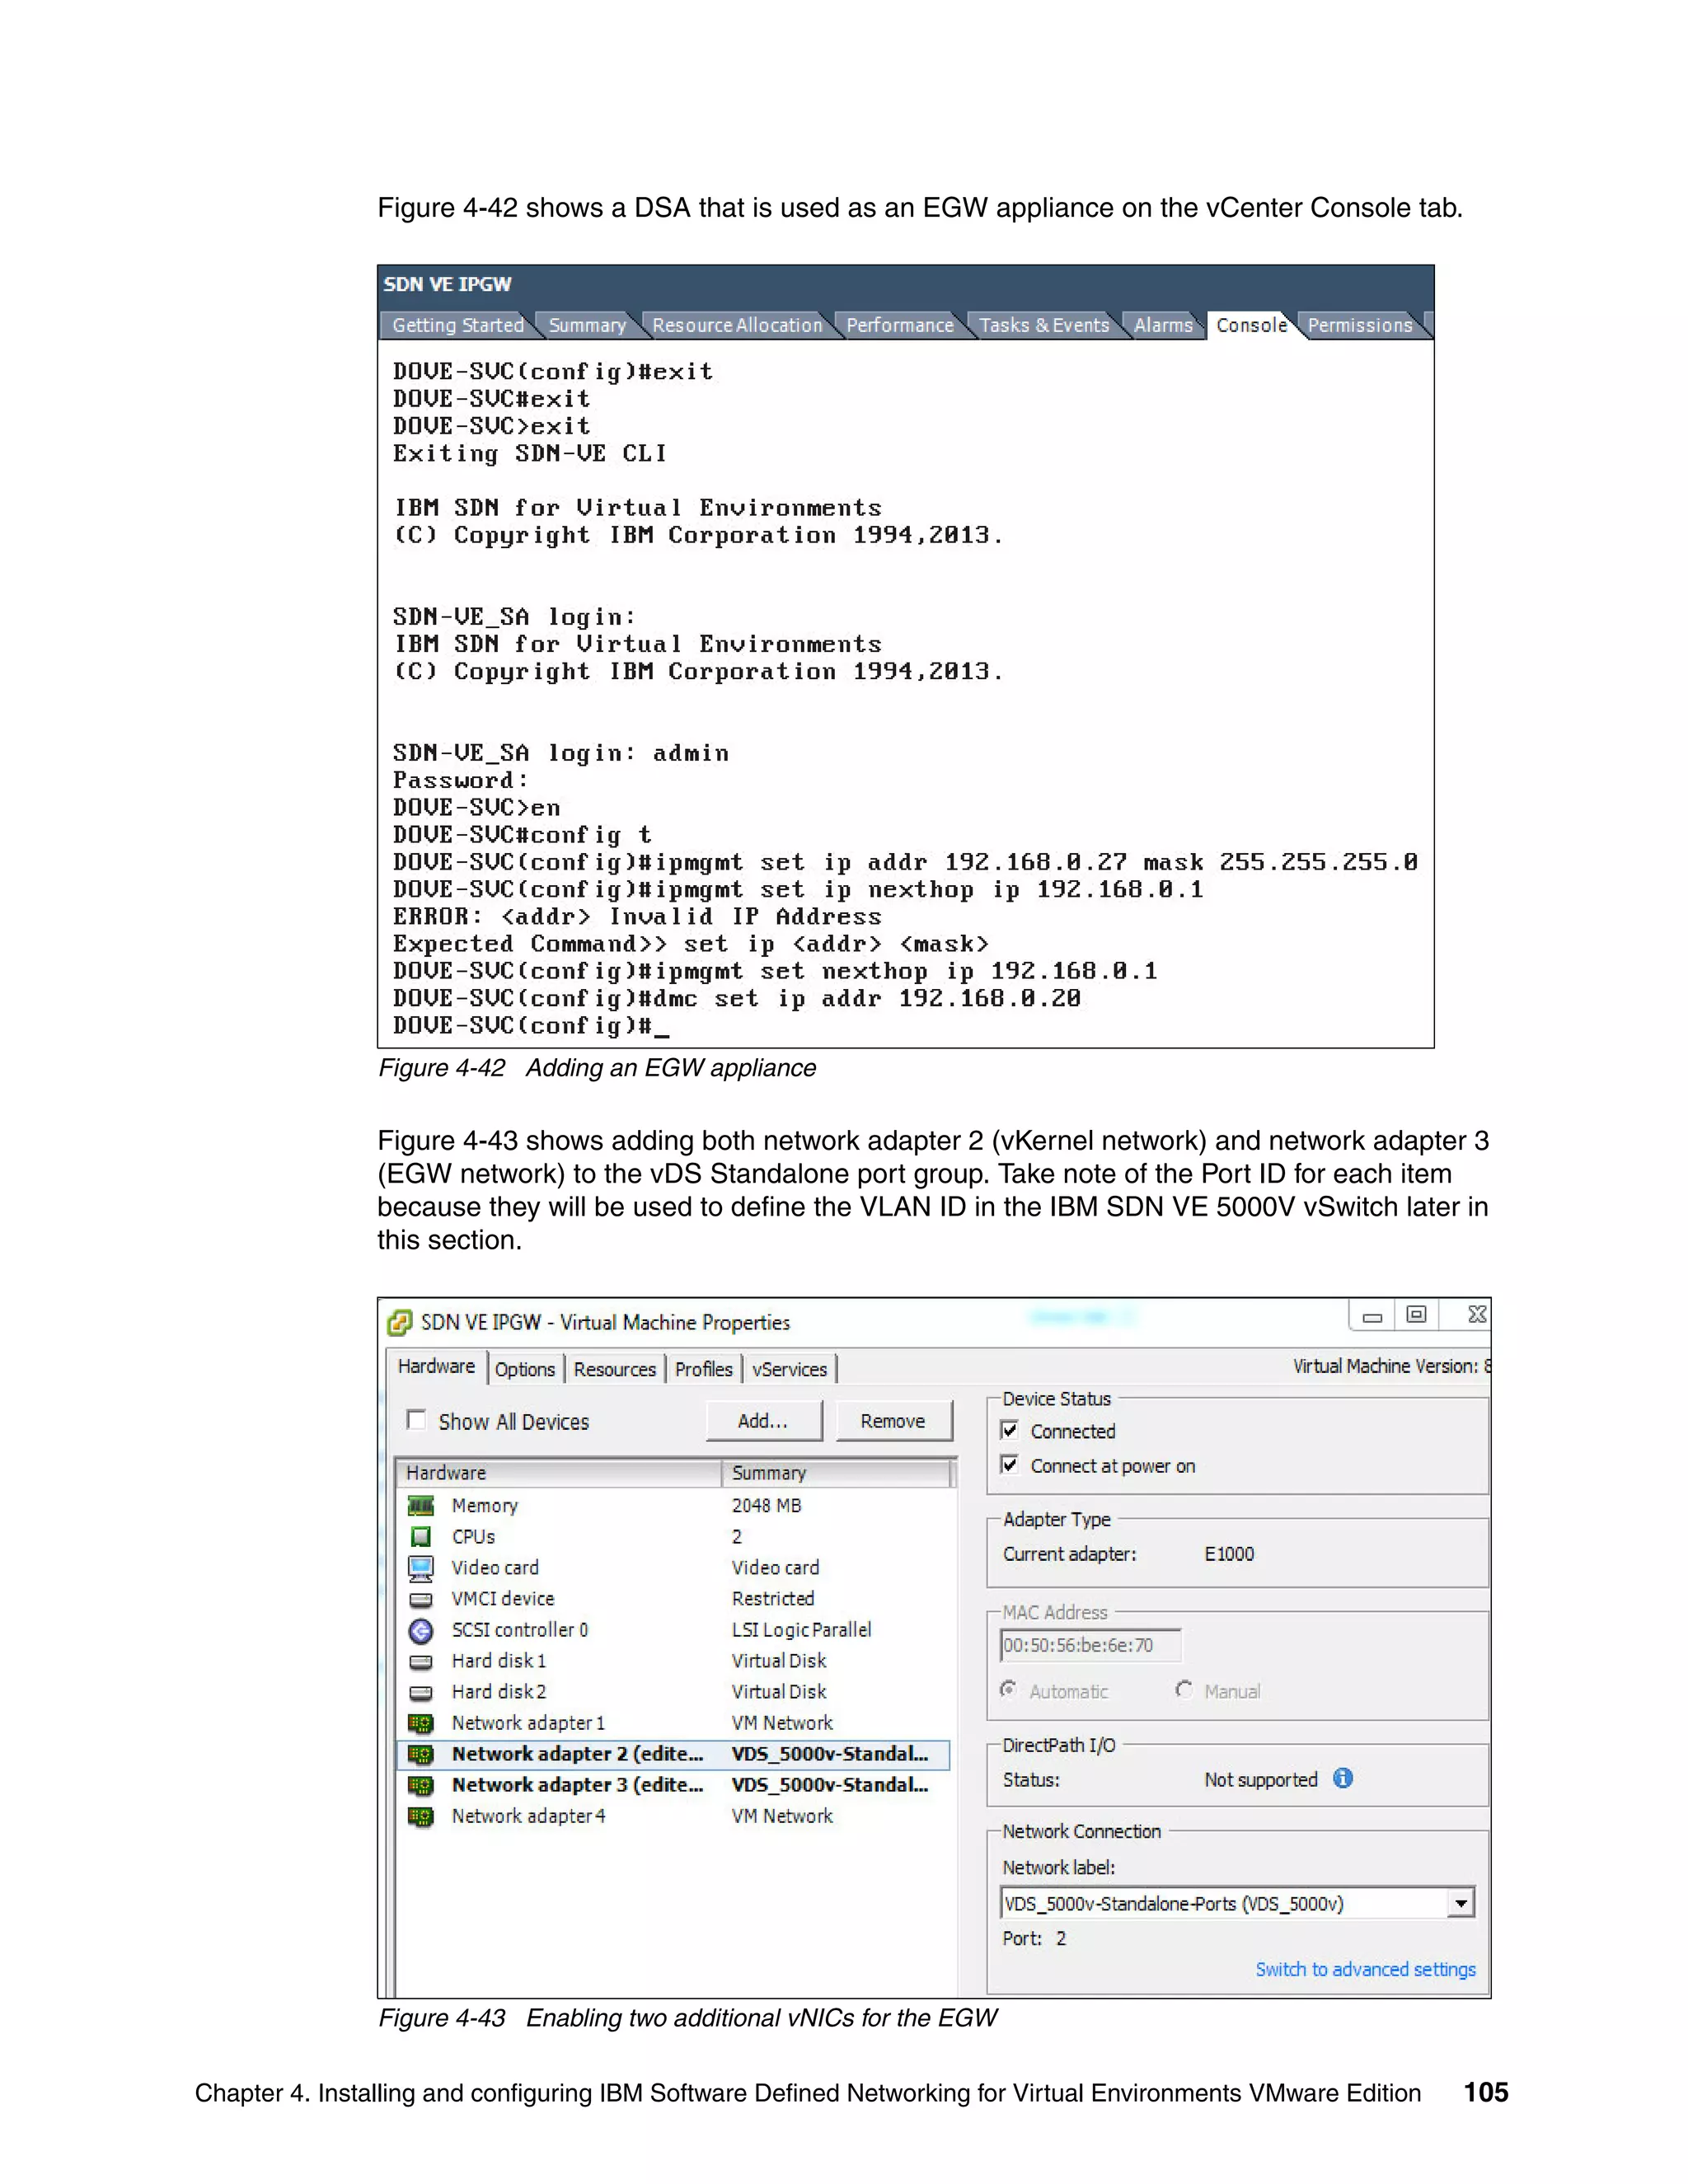Click the SCSI controller 0 icon
The height and width of the screenshot is (2184, 1688).
point(421,1630)
